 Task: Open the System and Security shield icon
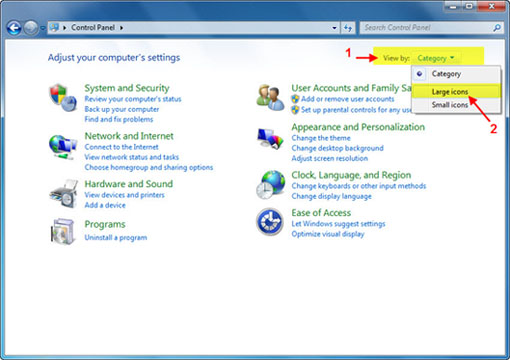[x=63, y=97]
